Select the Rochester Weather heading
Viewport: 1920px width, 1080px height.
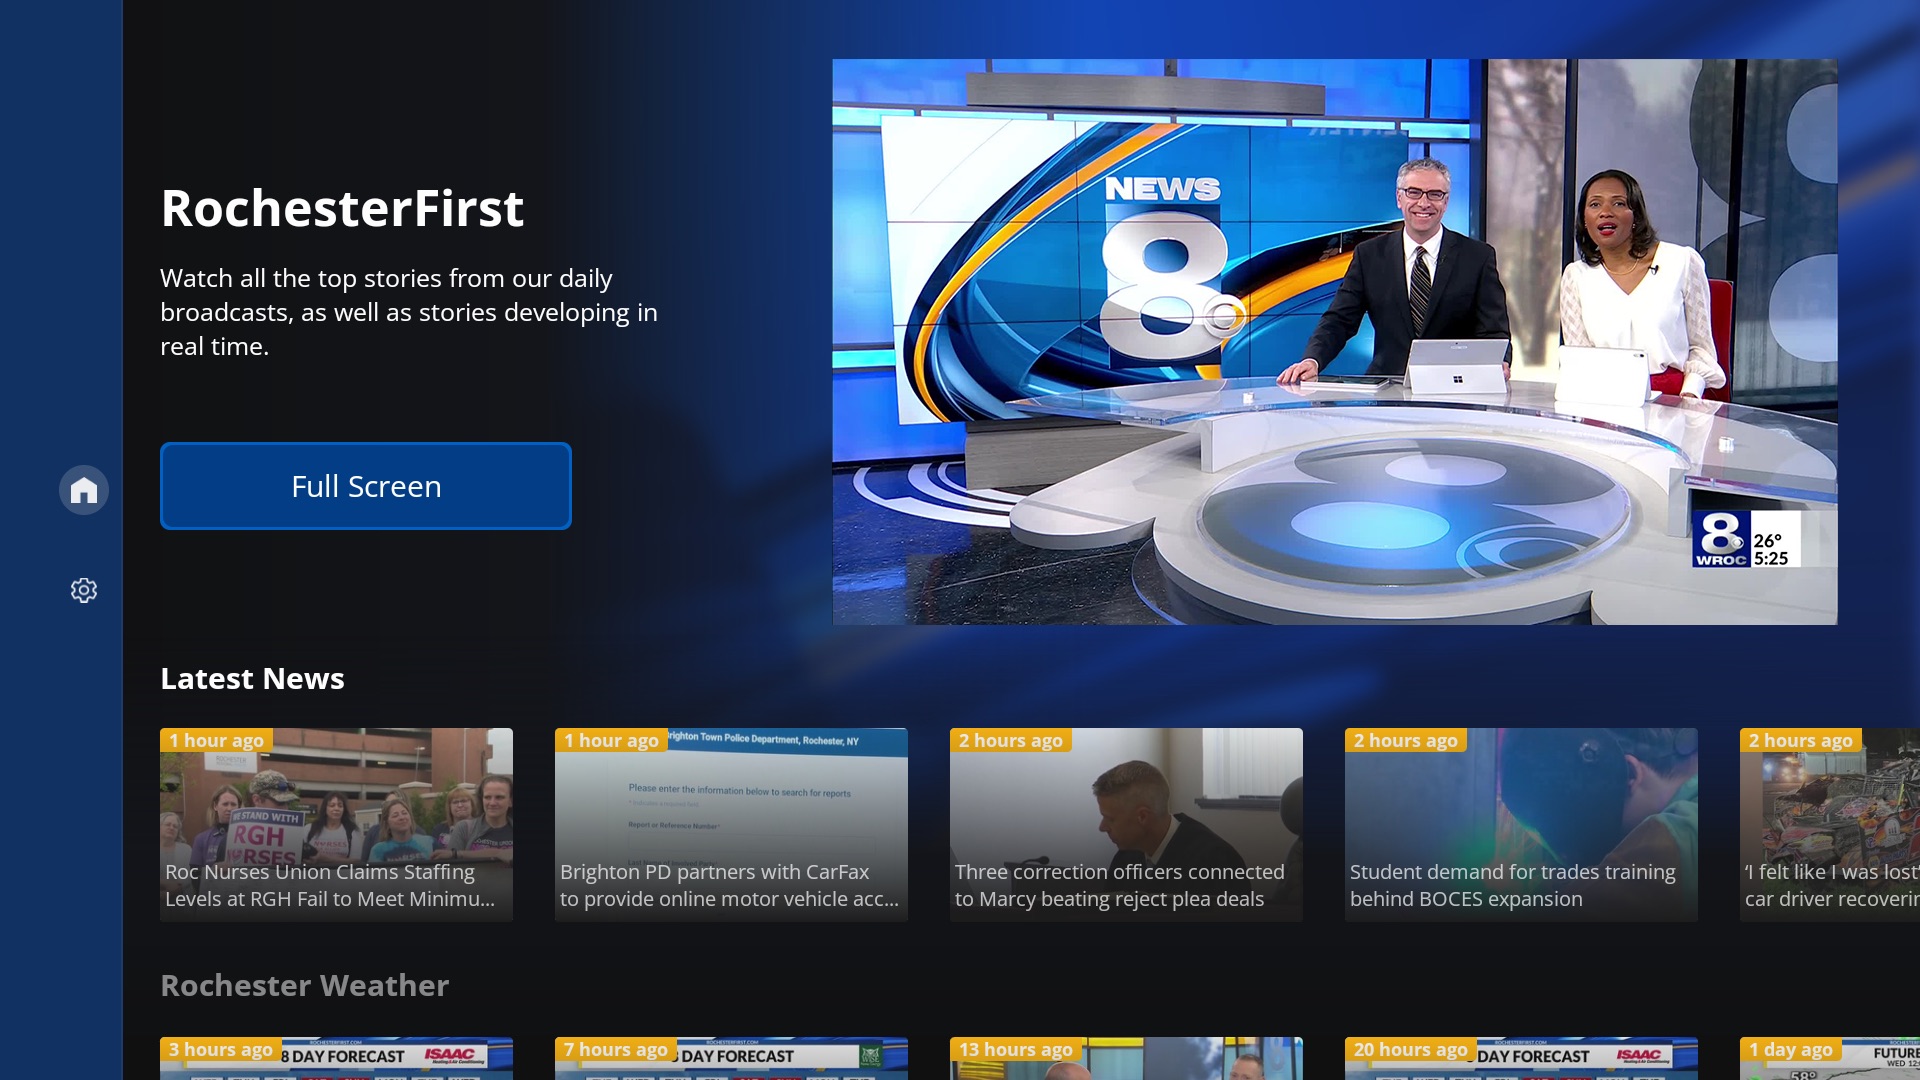tap(304, 986)
